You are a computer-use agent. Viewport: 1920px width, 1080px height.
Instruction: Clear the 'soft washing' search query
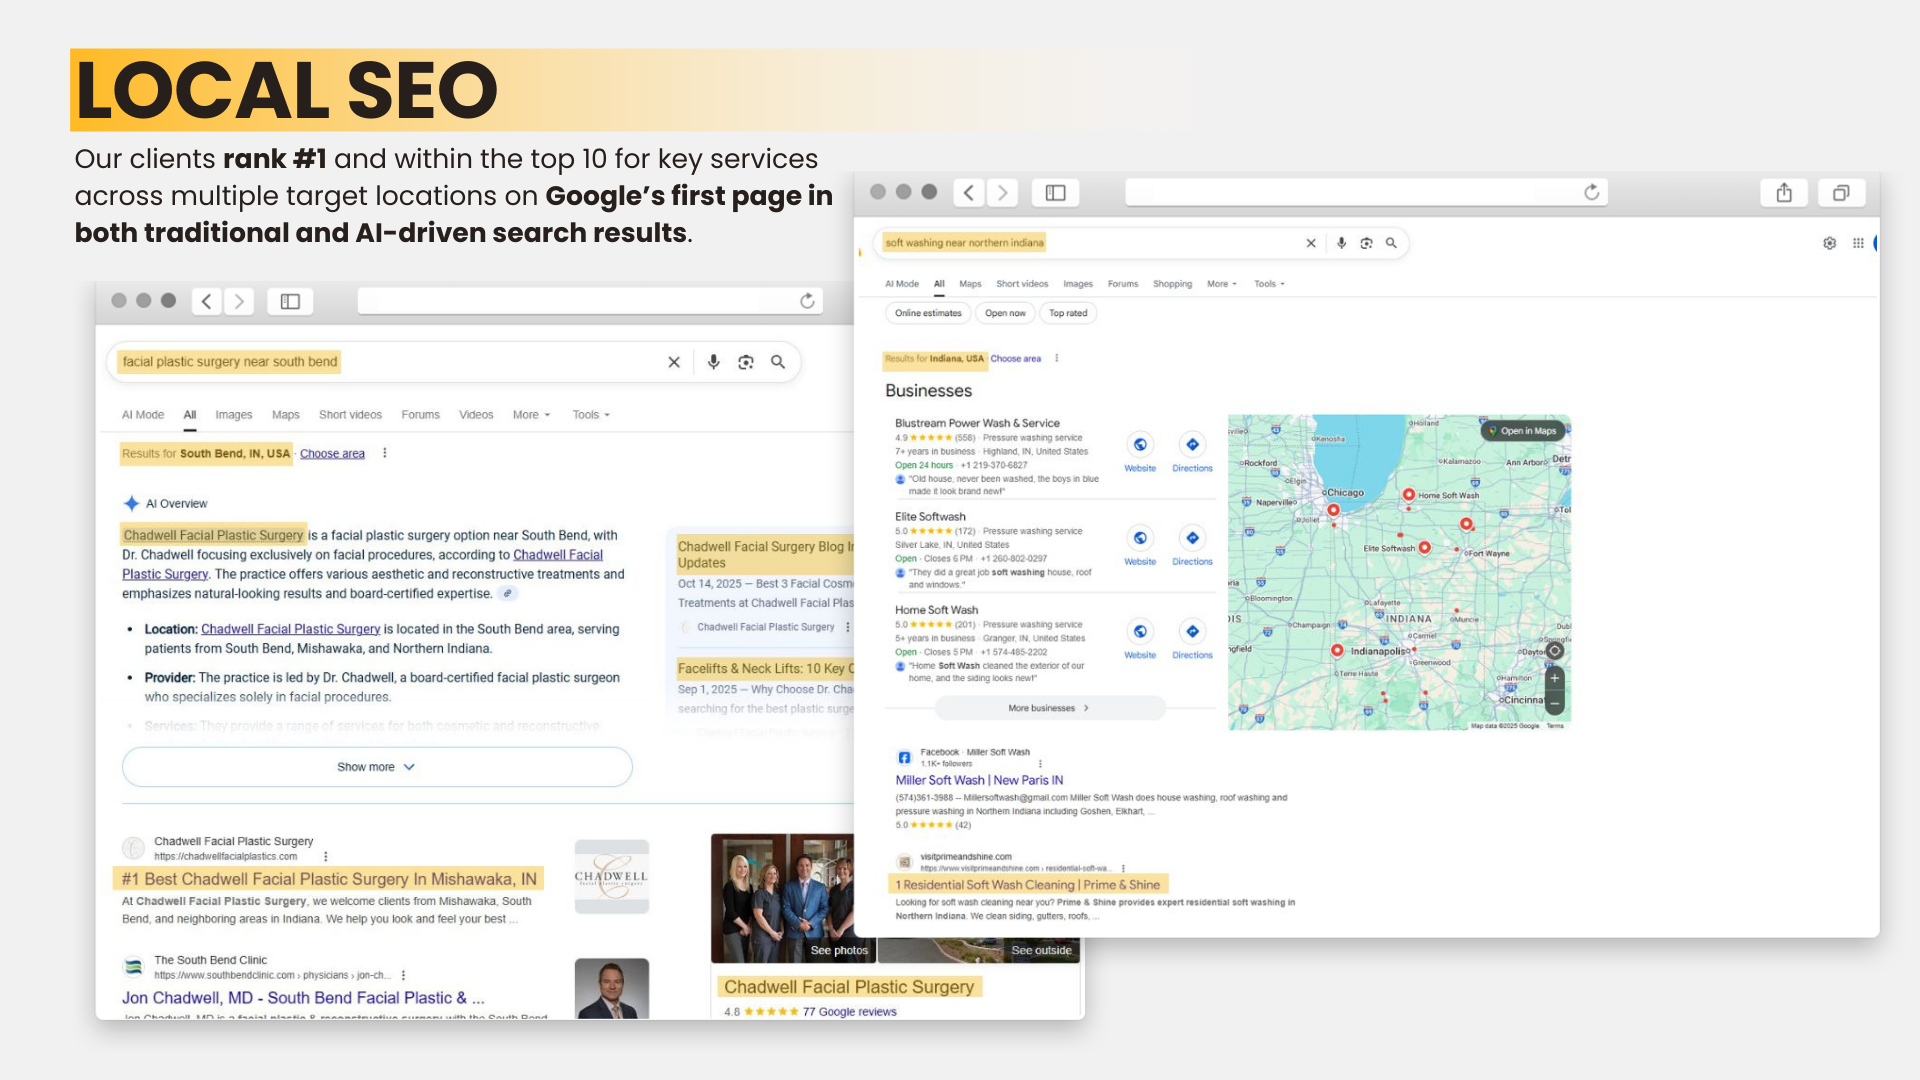coord(1311,243)
